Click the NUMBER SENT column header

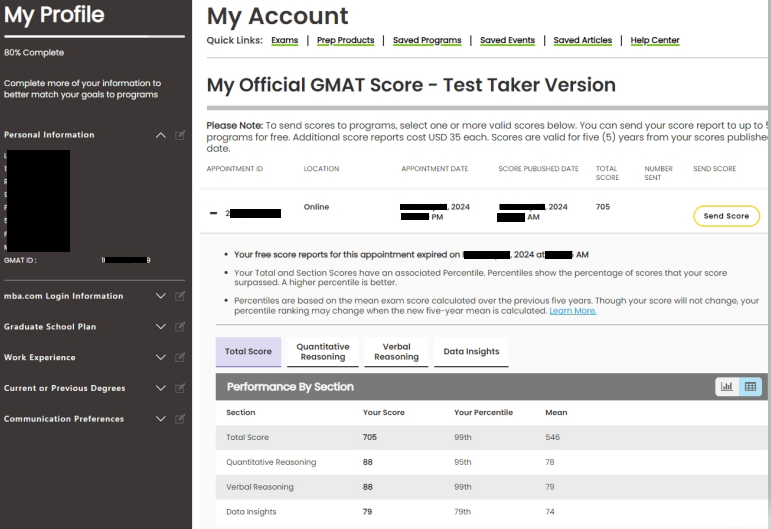[658, 173]
